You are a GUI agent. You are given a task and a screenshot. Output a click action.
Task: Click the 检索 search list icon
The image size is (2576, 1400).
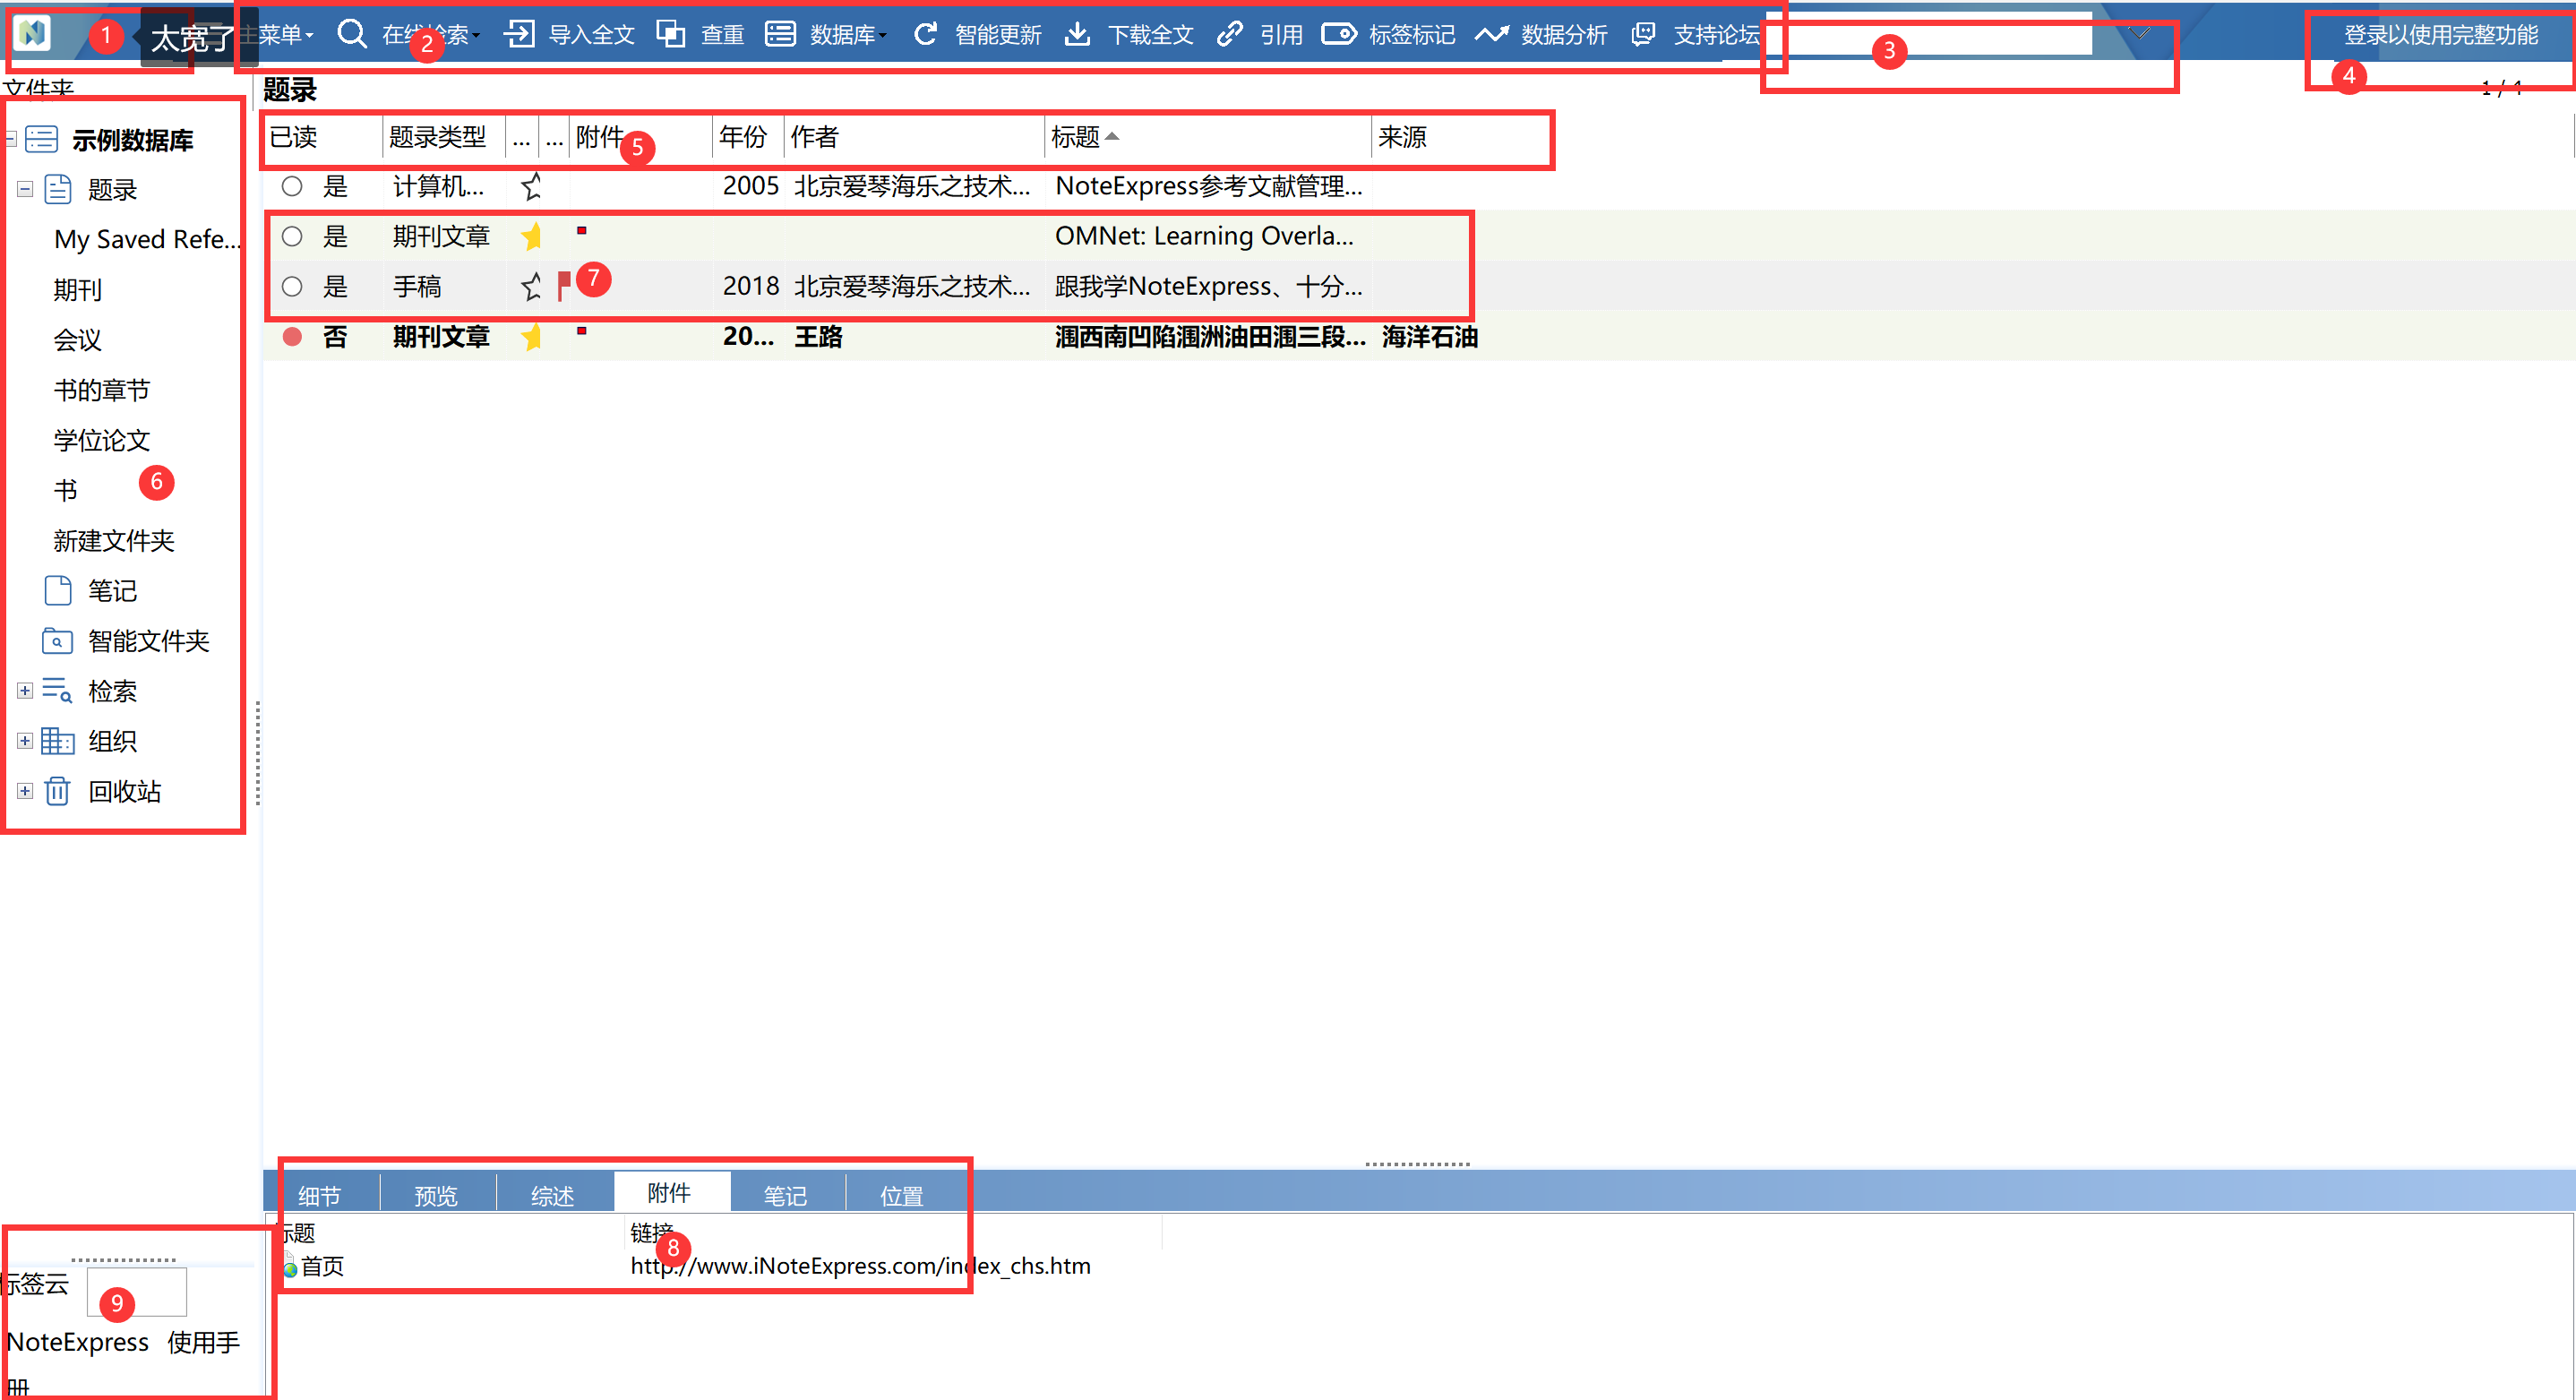coord(57,690)
